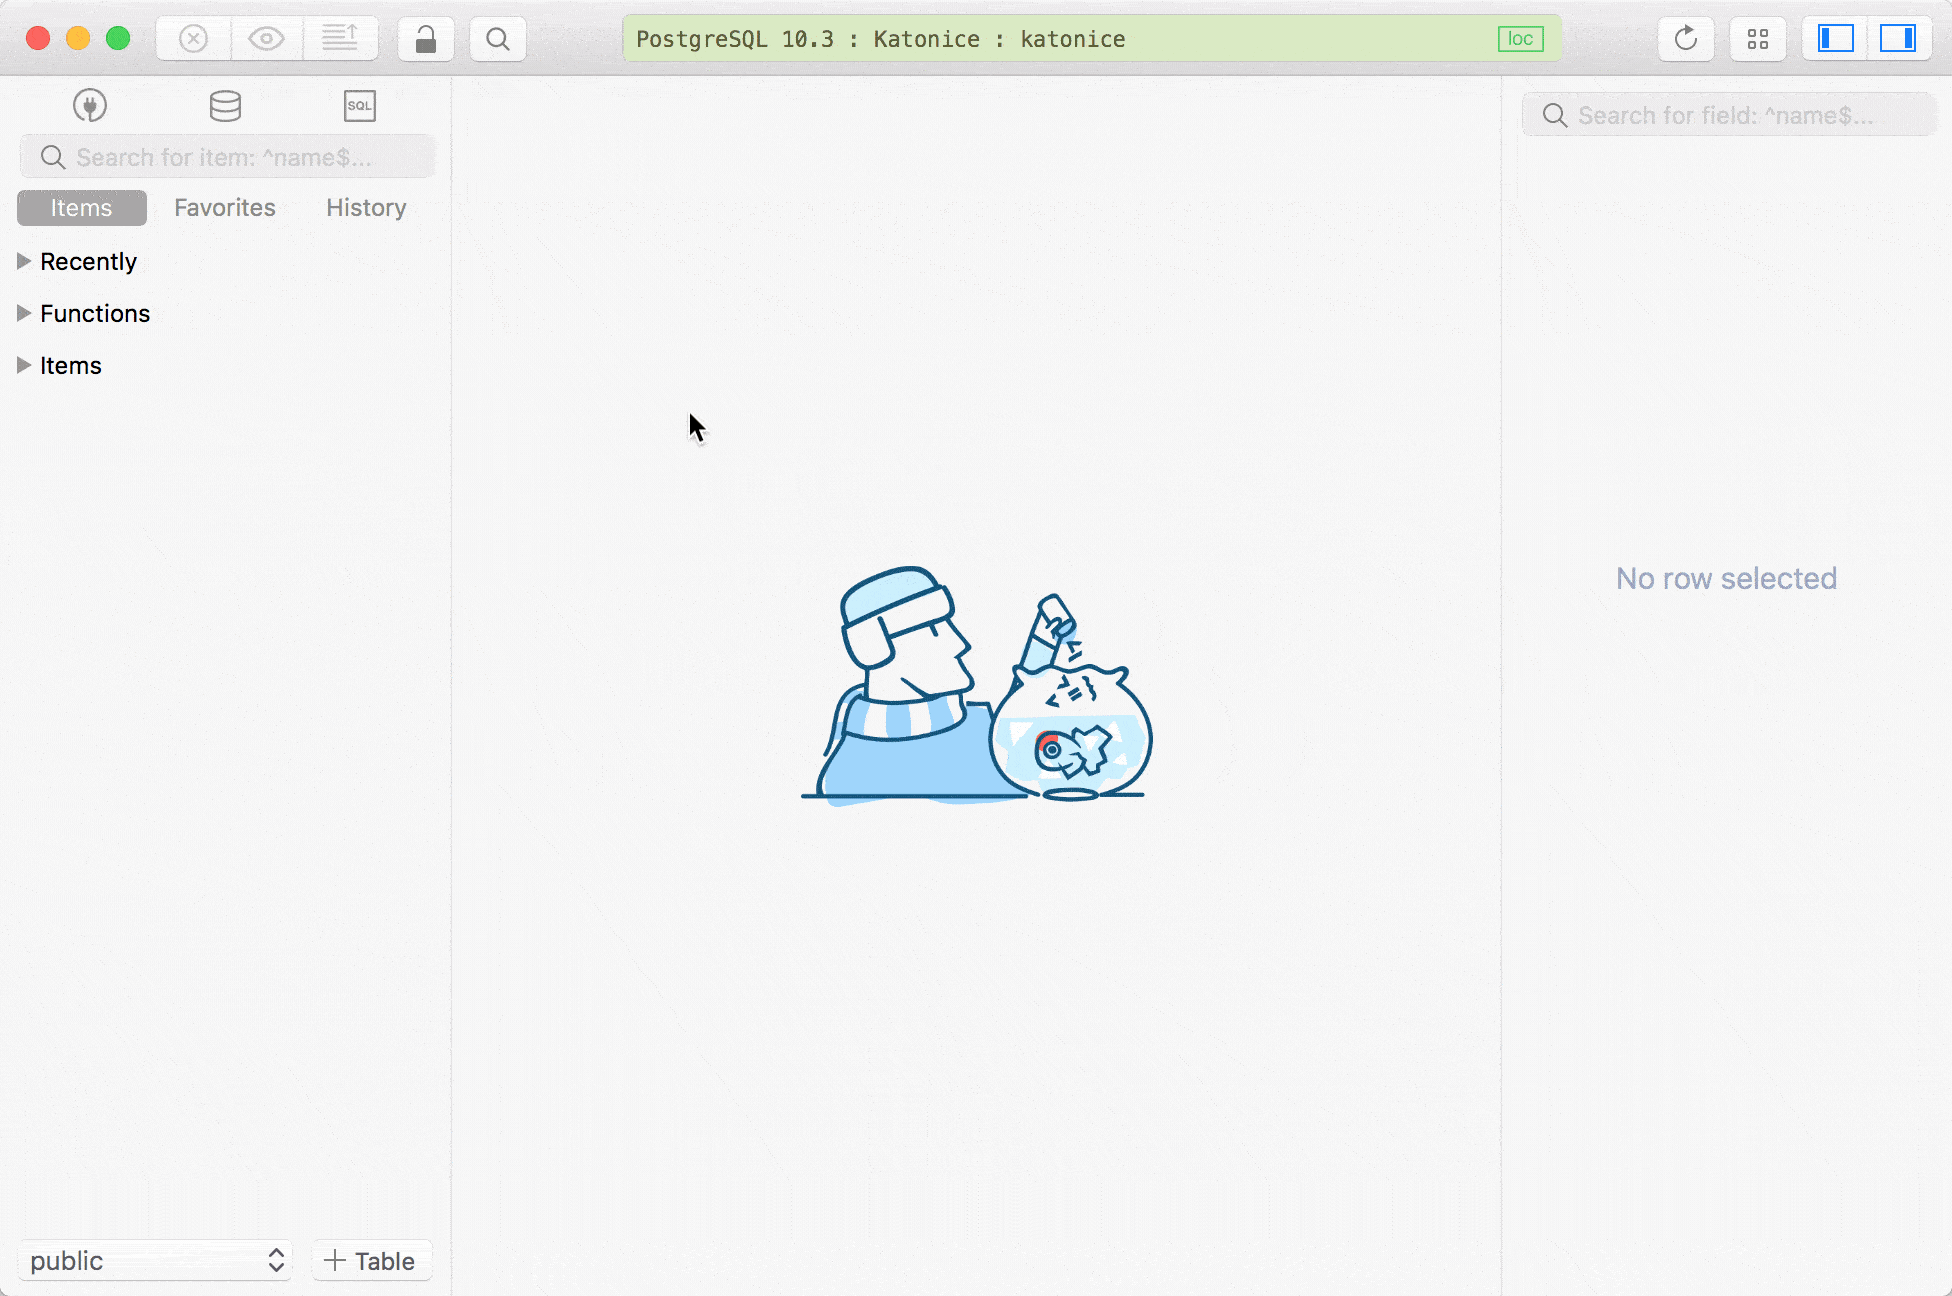
Task: Click the refresh arrow icon
Action: click(x=1686, y=39)
